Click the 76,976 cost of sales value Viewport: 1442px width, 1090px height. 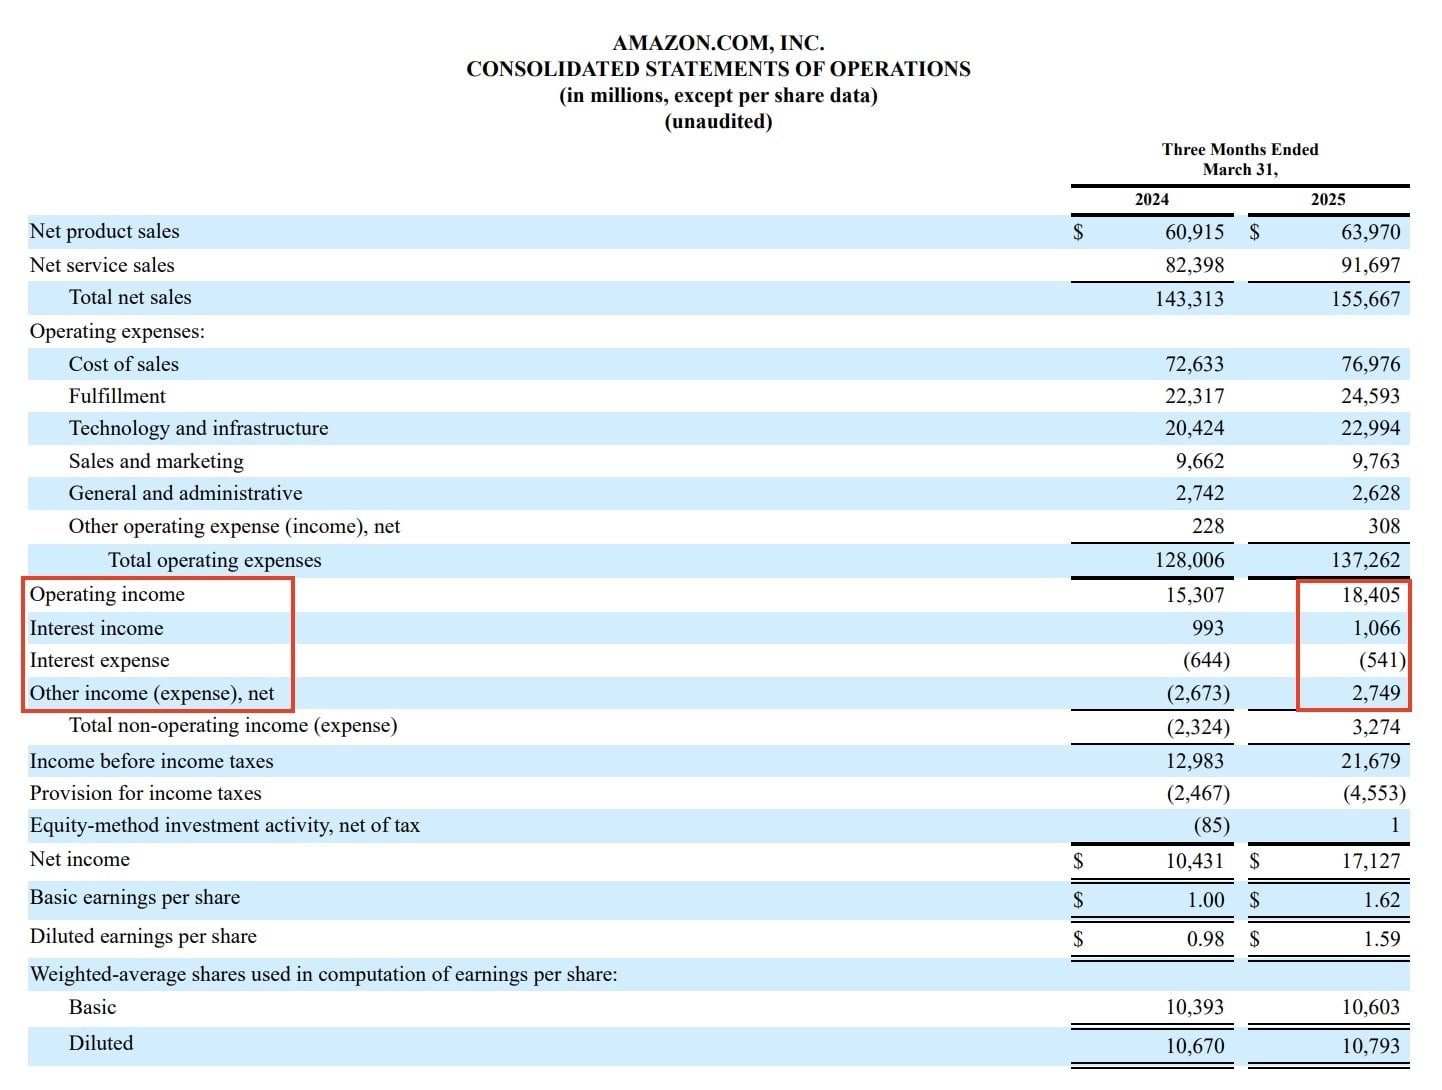pyautogui.click(x=1370, y=364)
